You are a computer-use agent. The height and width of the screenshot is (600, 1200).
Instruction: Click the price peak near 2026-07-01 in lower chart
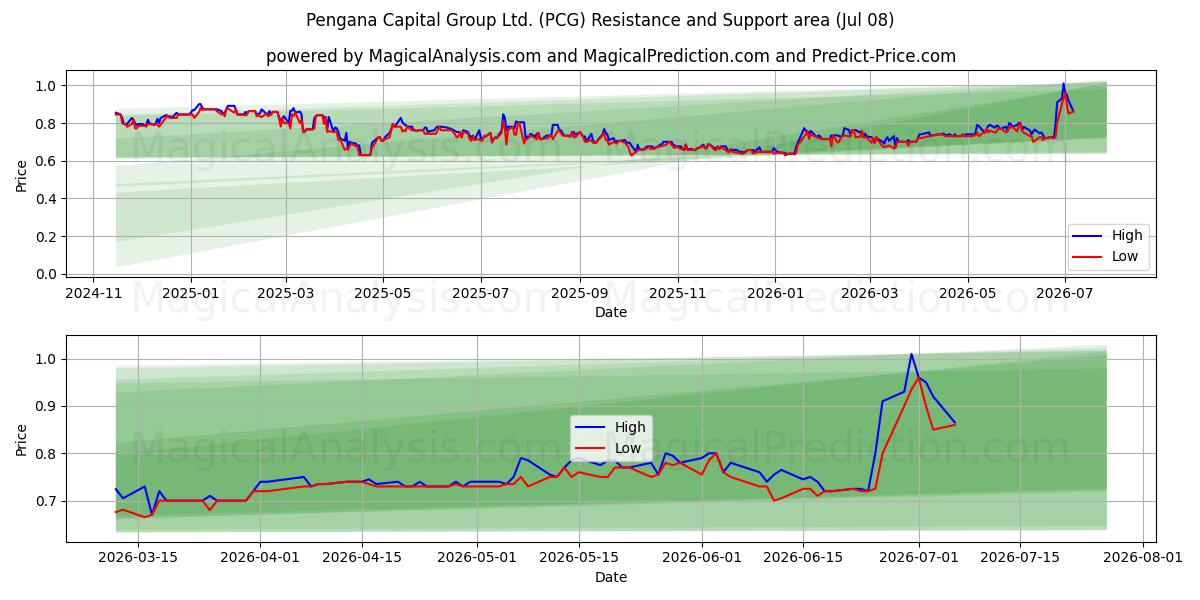click(911, 354)
